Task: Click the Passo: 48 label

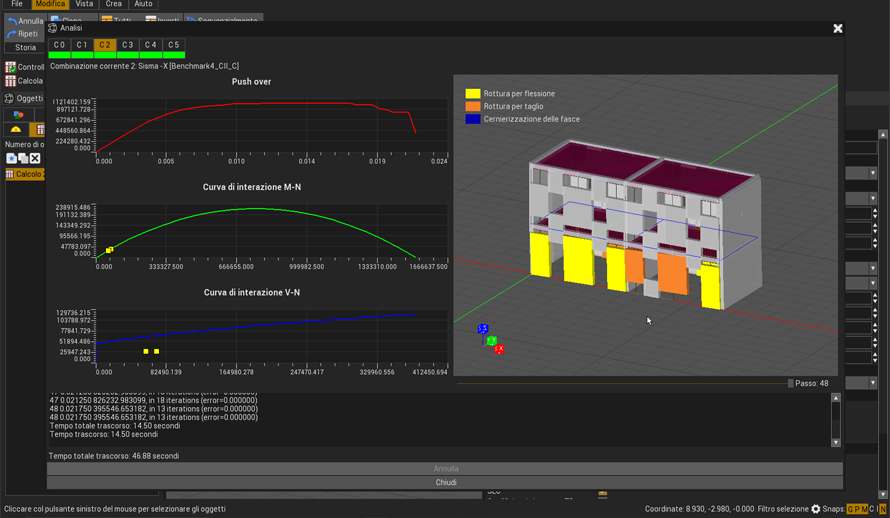Action: coord(812,384)
